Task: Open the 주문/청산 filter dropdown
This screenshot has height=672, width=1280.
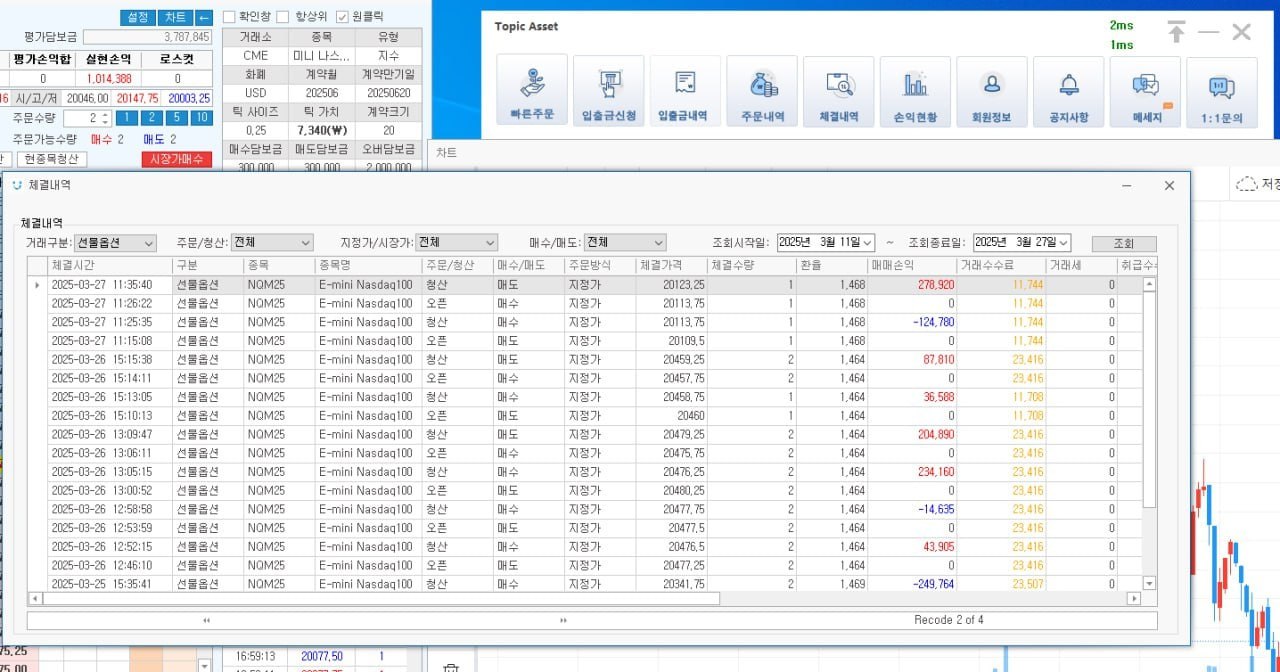Action: pyautogui.click(x=272, y=243)
